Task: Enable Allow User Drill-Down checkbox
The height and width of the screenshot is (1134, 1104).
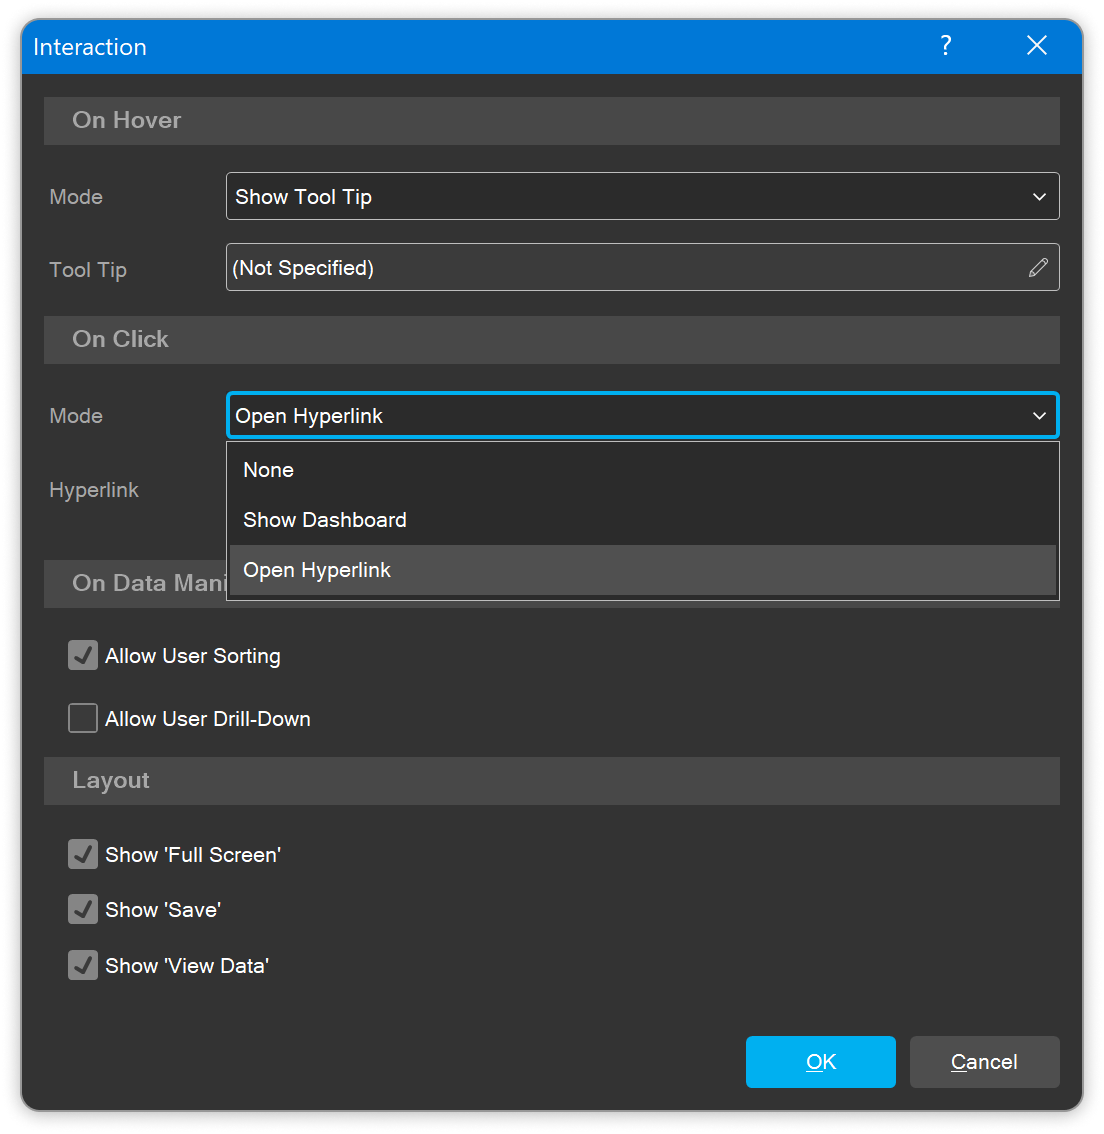Action: click(83, 719)
